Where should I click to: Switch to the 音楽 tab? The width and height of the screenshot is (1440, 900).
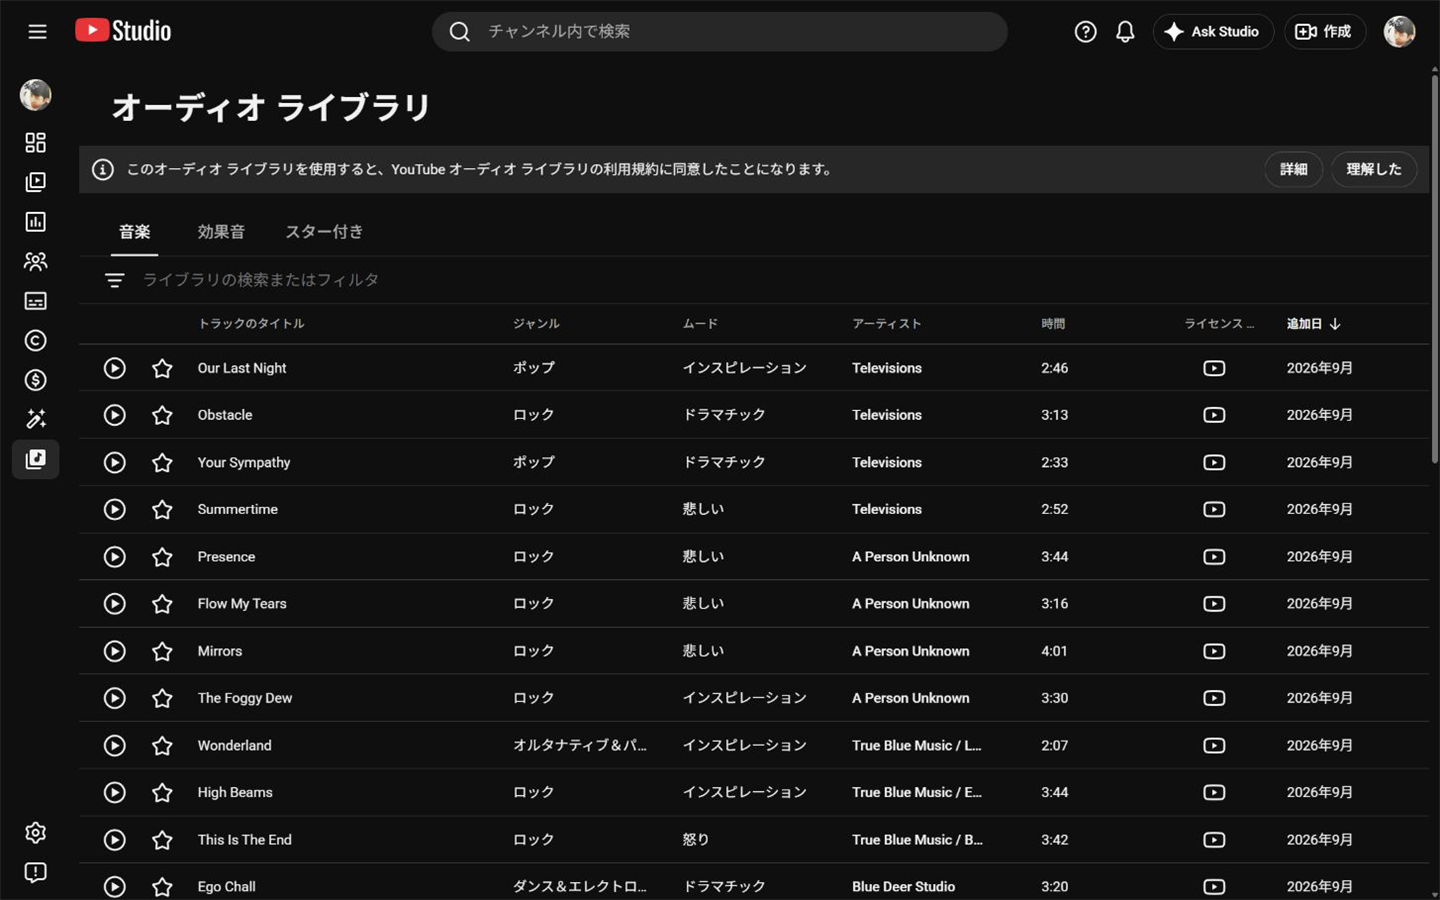[134, 232]
